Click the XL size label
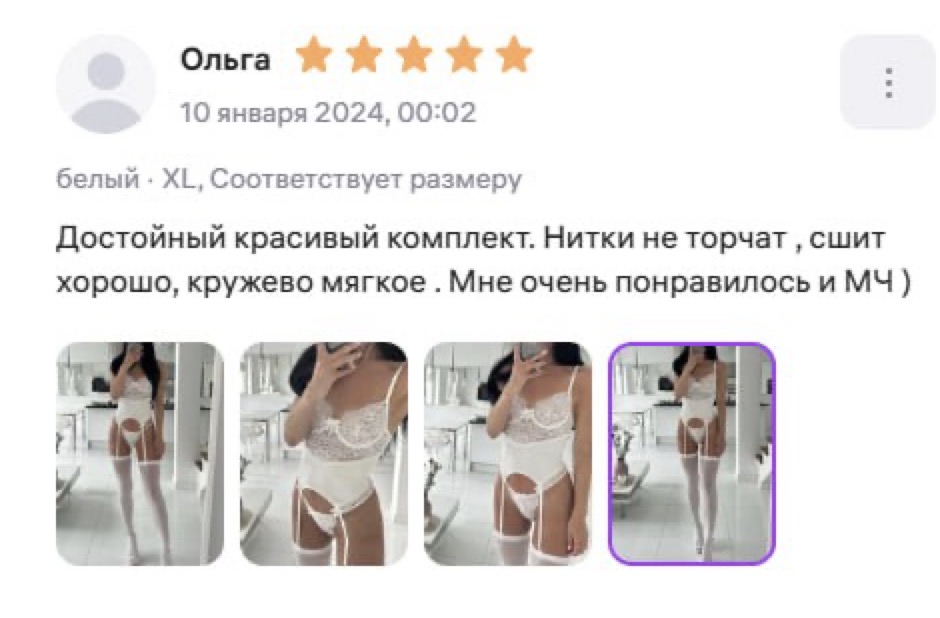 pos(179,179)
